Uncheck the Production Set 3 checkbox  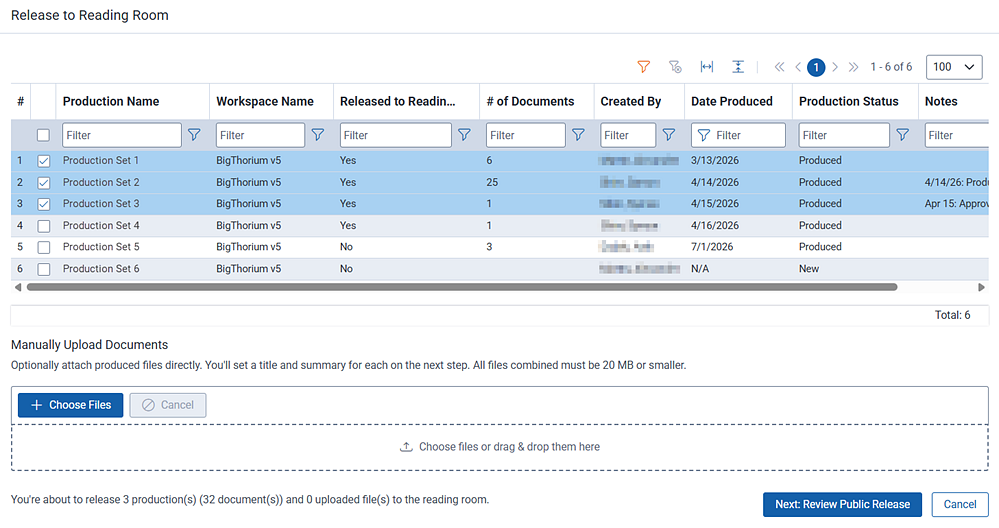point(43,204)
